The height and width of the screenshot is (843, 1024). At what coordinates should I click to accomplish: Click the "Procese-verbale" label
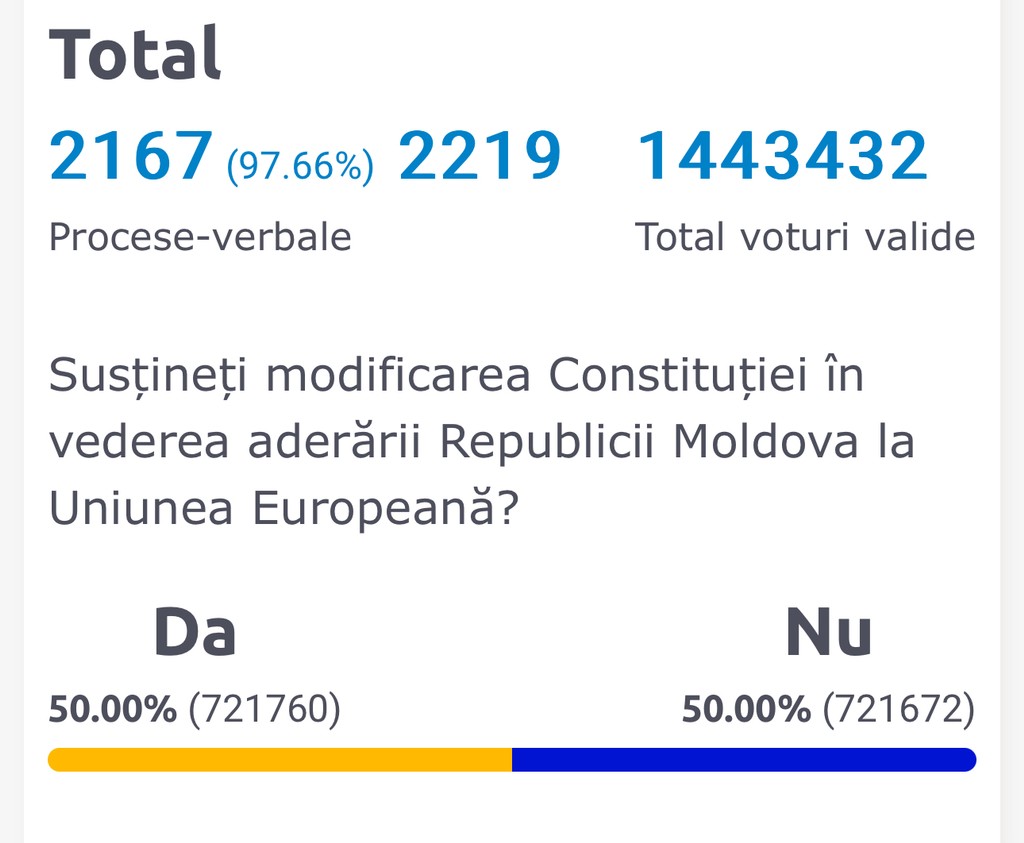pyautogui.click(x=200, y=237)
